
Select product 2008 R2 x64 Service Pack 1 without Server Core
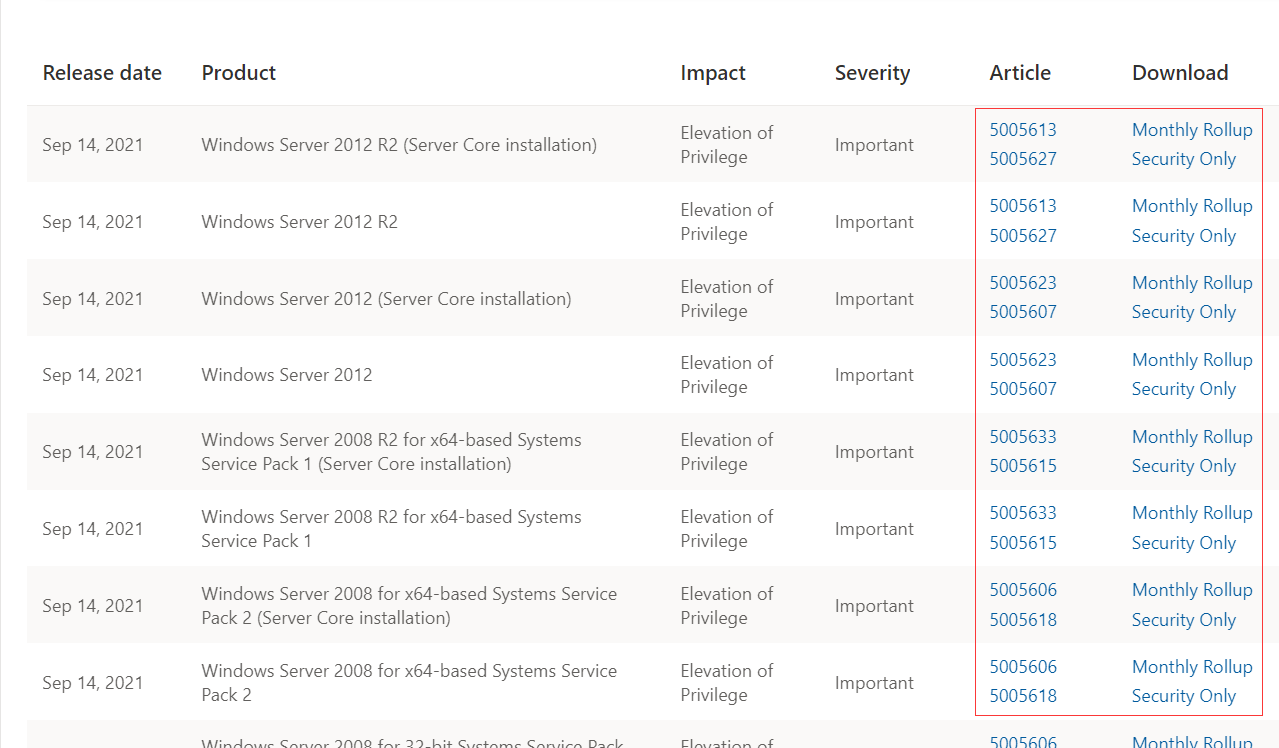391,529
